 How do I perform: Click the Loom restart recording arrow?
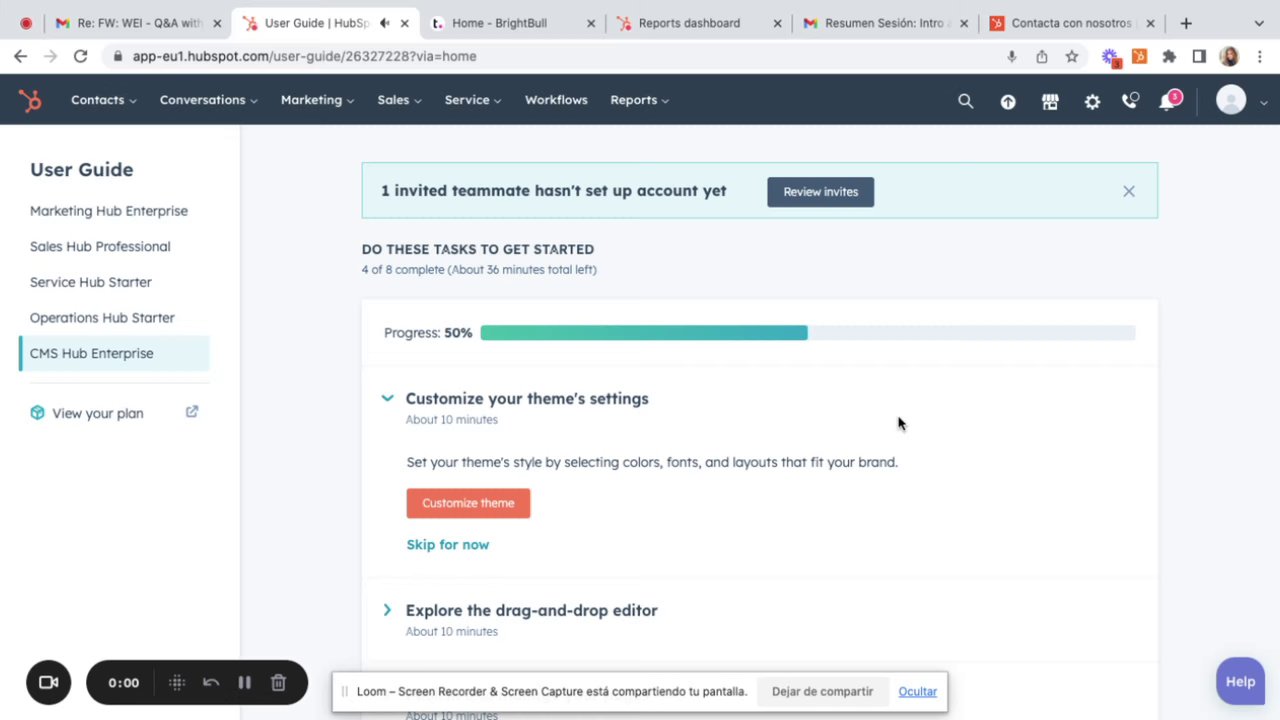click(x=211, y=683)
